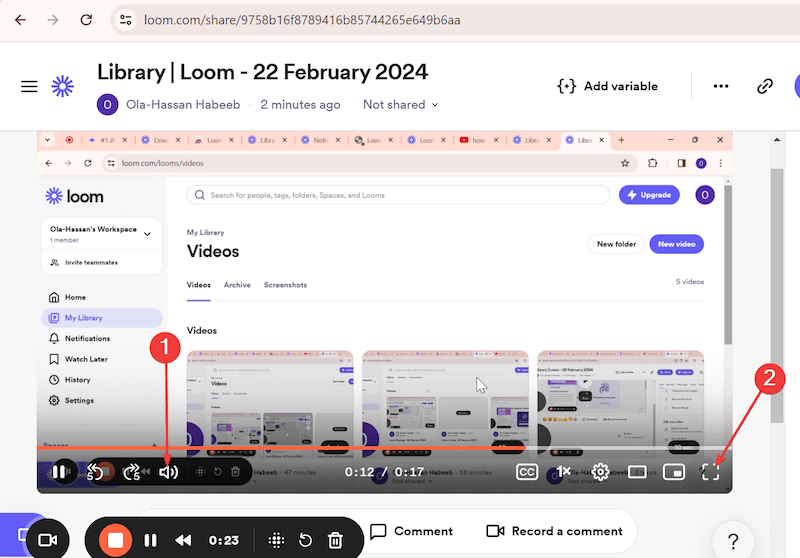This screenshot has width=800, height=558.
Task: Change playback speed from 1x
Action: point(563,471)
